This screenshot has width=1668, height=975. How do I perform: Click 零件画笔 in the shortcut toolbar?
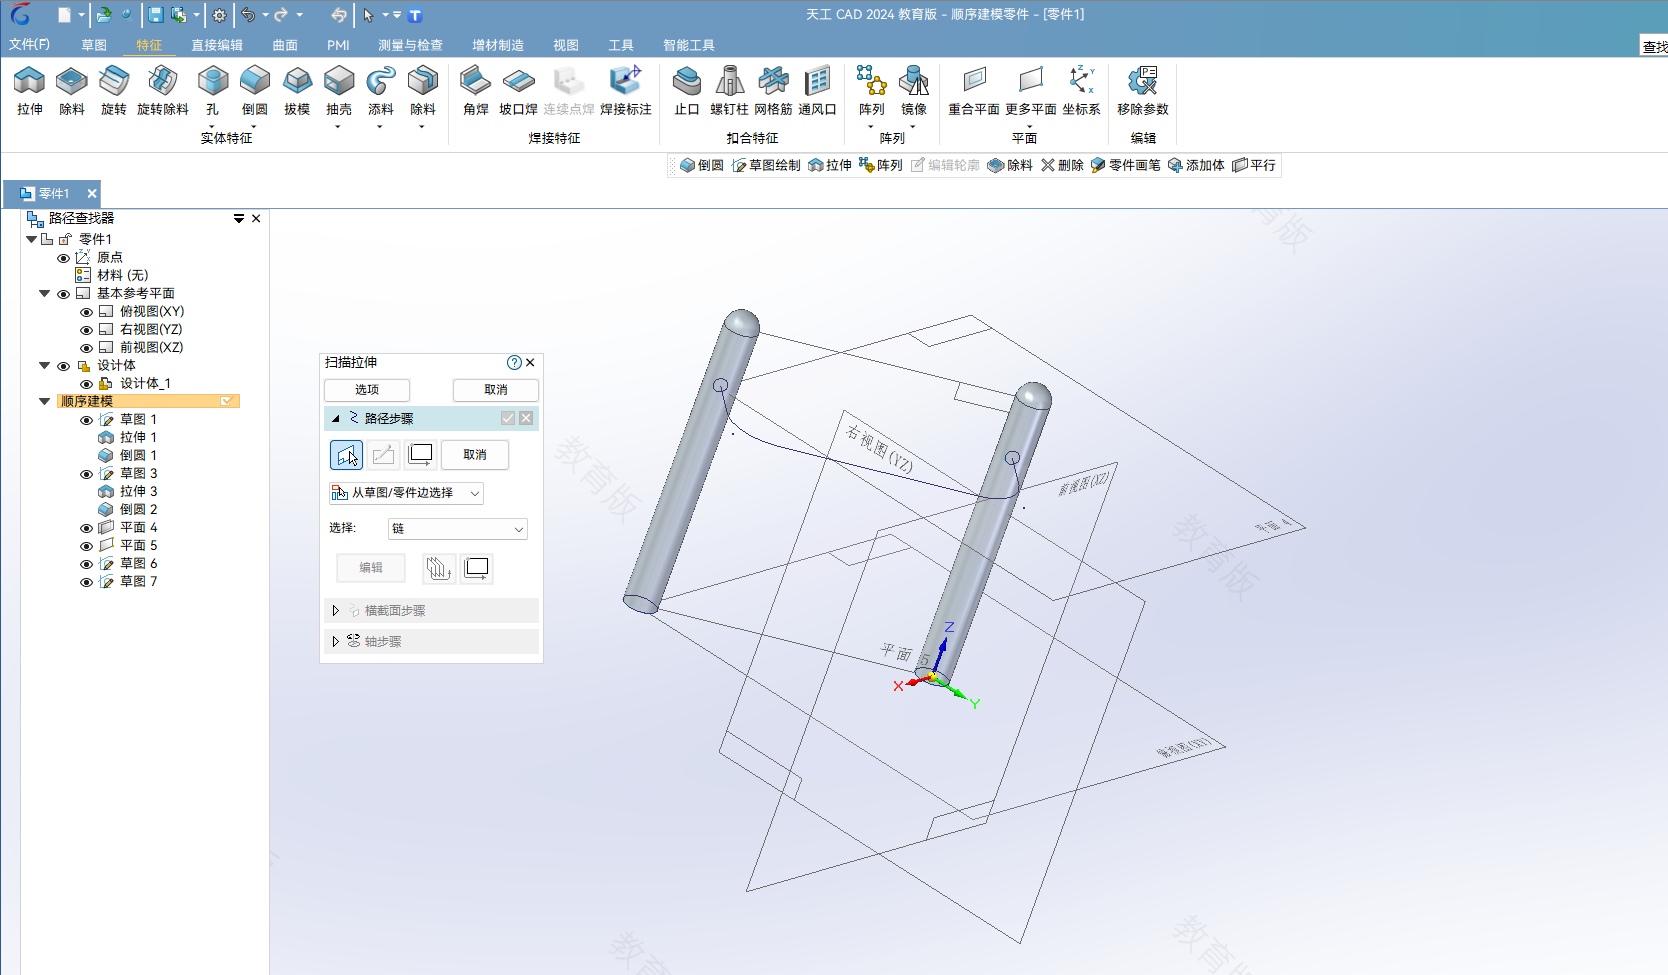[1126, 165]
